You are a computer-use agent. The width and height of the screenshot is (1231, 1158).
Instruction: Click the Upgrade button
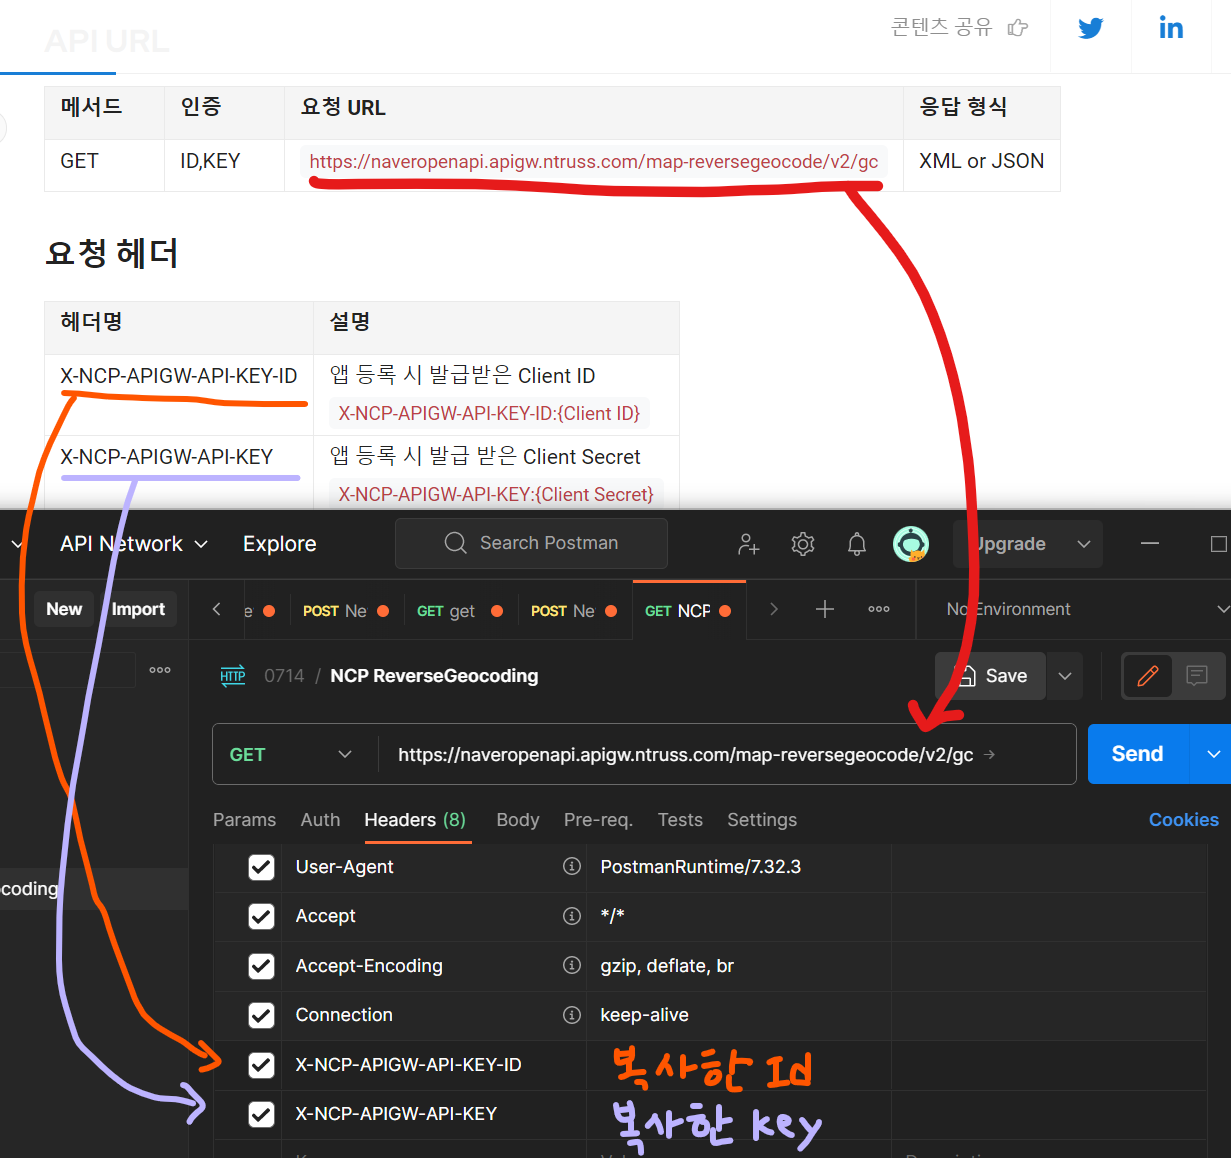pos(1008,544)
